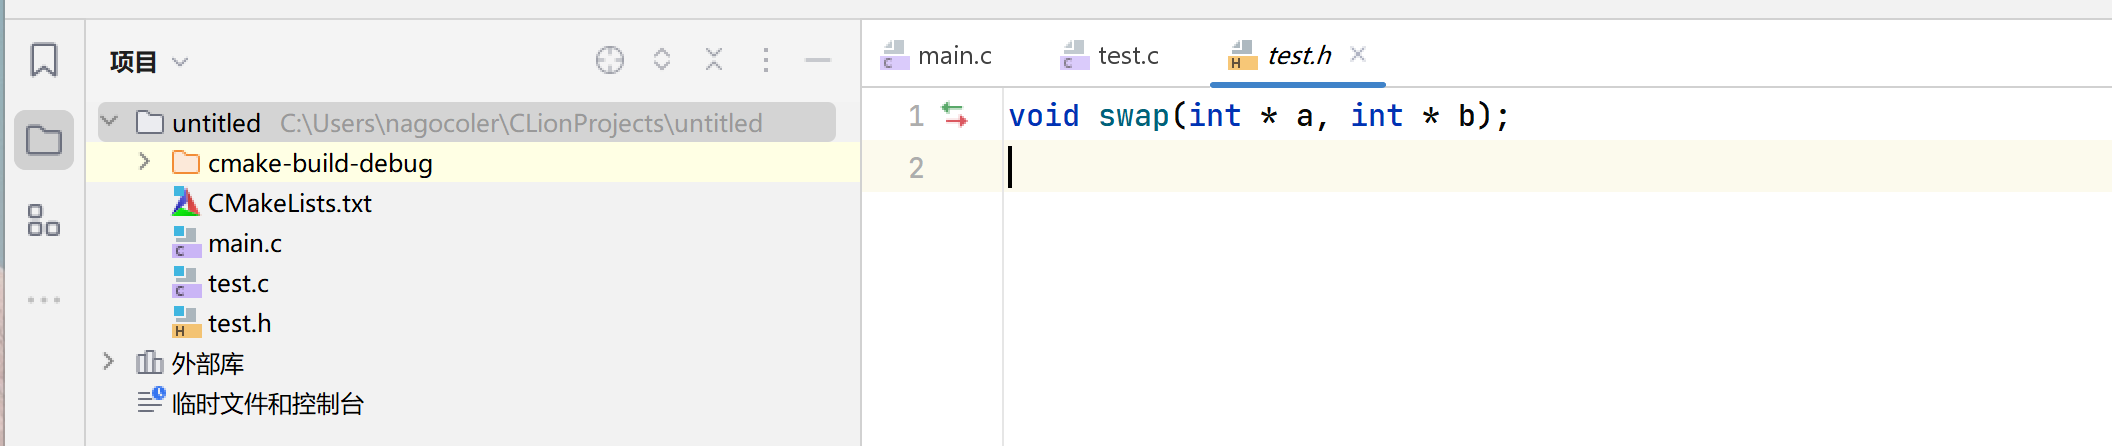Click the void keyword in code
The height and width of the screenshot is (446, 2112).
click(1044, 116)
